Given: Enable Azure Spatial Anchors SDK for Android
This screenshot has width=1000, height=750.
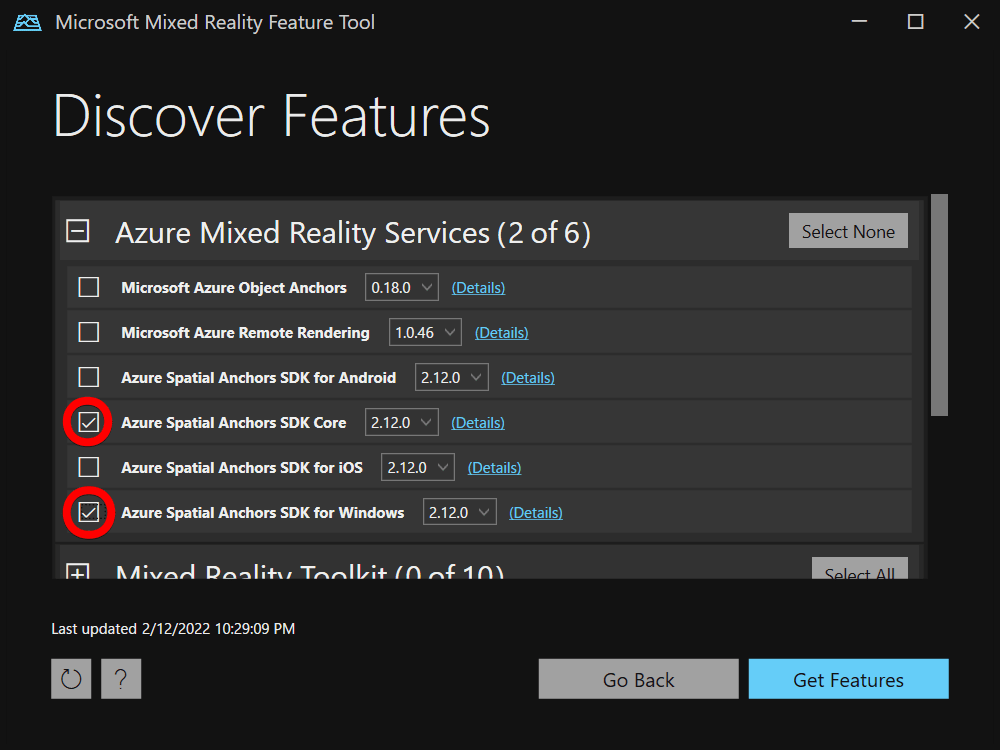Looking at the screenshot, I should [89, 377].
